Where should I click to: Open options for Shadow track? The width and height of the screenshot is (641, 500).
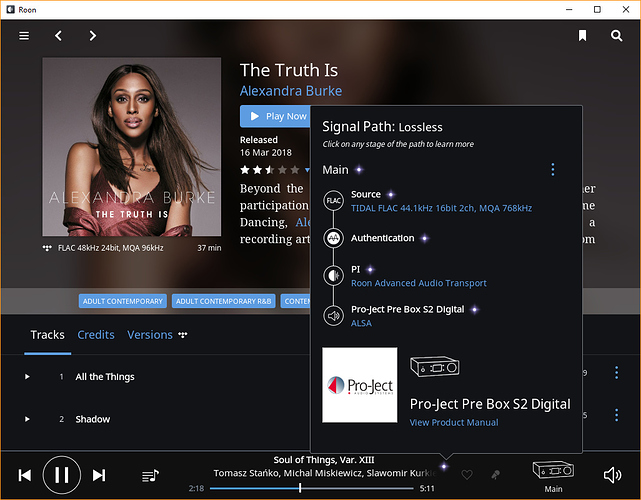[616, 415]
